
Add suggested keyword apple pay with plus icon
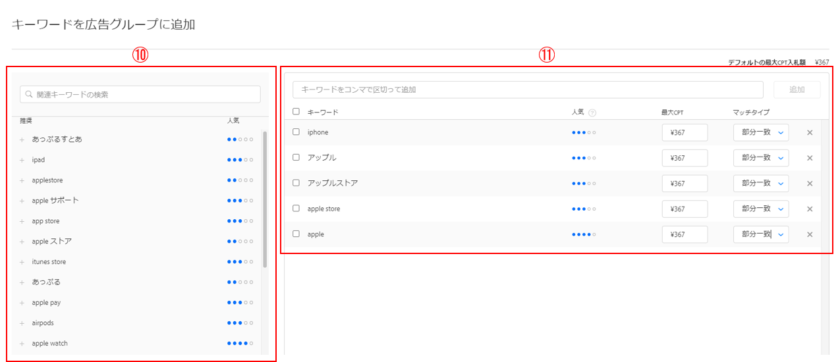pos(22,303)
